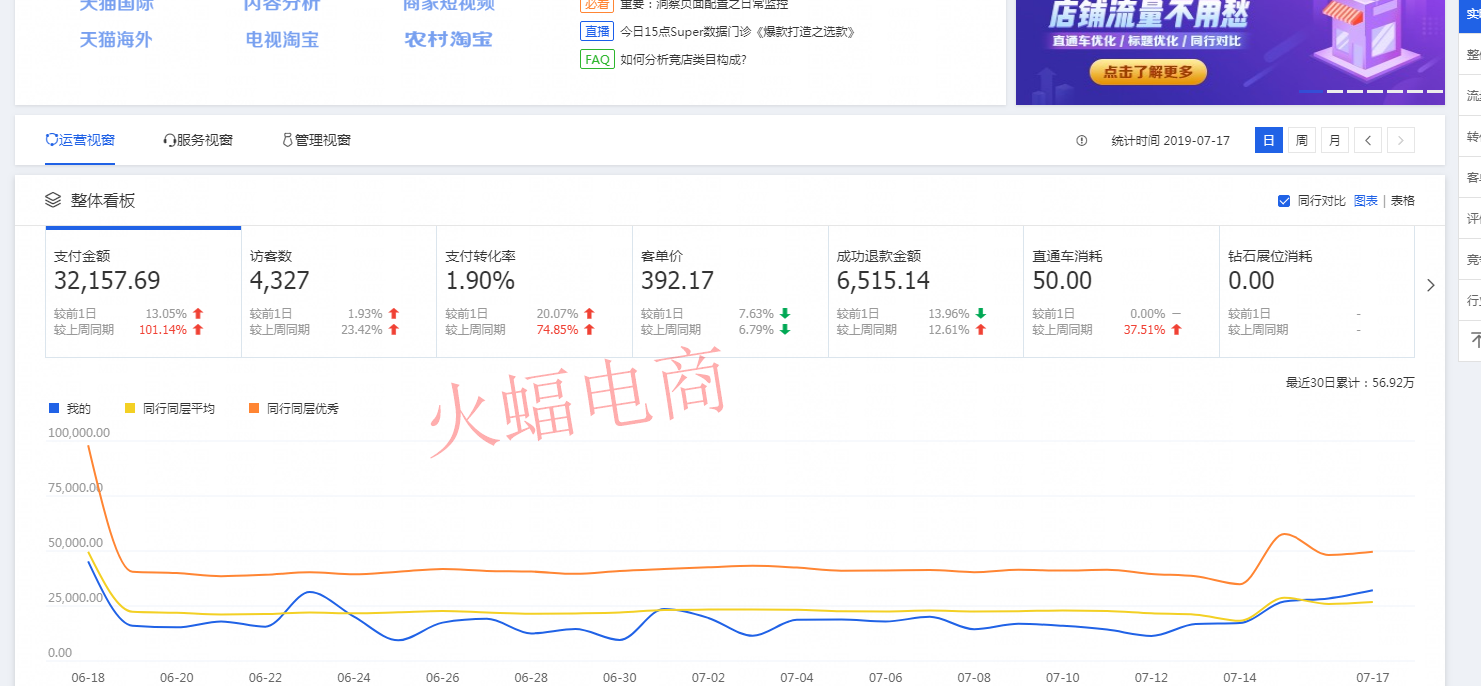
Task: Click the 4,327 visitor count value
Action: [280, 281]
